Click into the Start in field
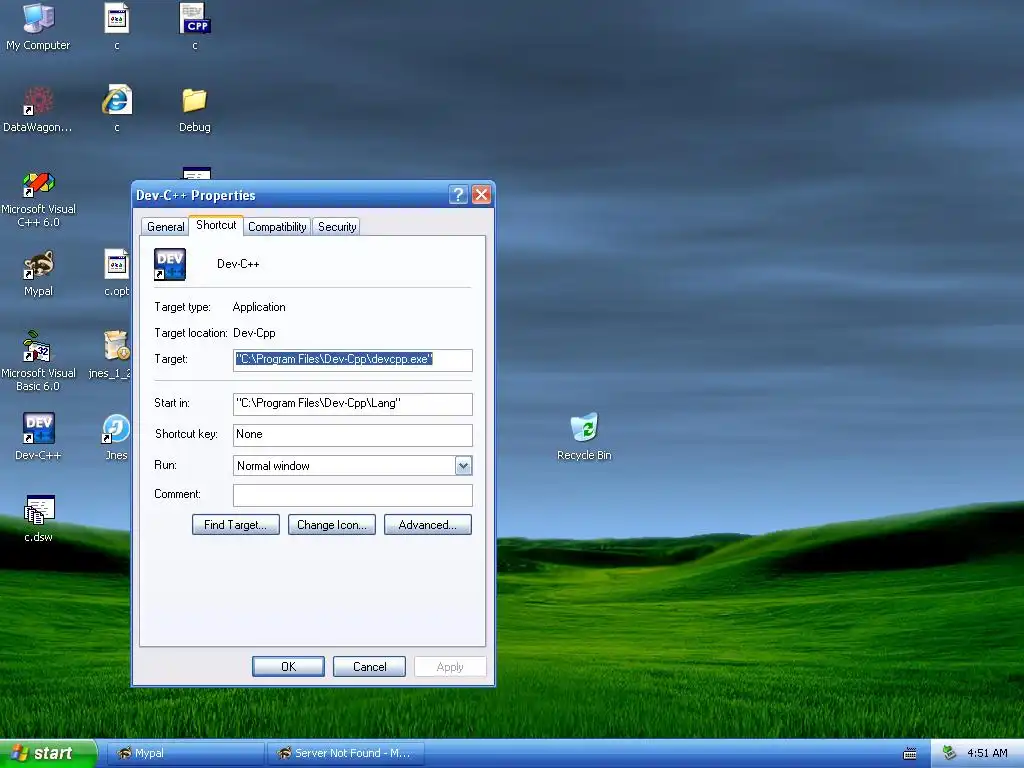 coord(353,404)
